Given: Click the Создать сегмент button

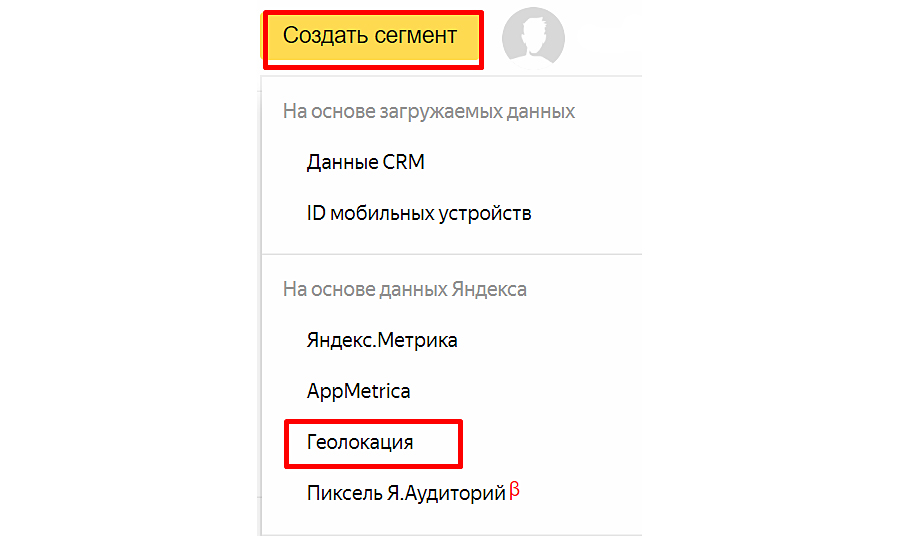Looking at the screenshot, I should (x=371, y=37).
